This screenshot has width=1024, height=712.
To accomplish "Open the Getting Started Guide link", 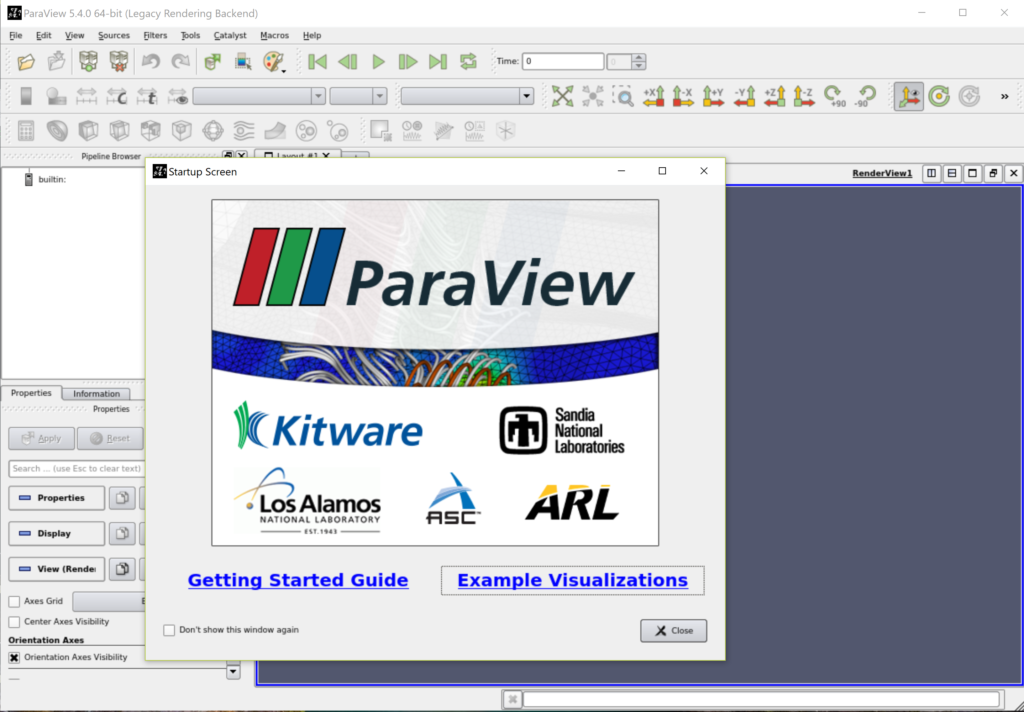I will click(x=298, y=580).
